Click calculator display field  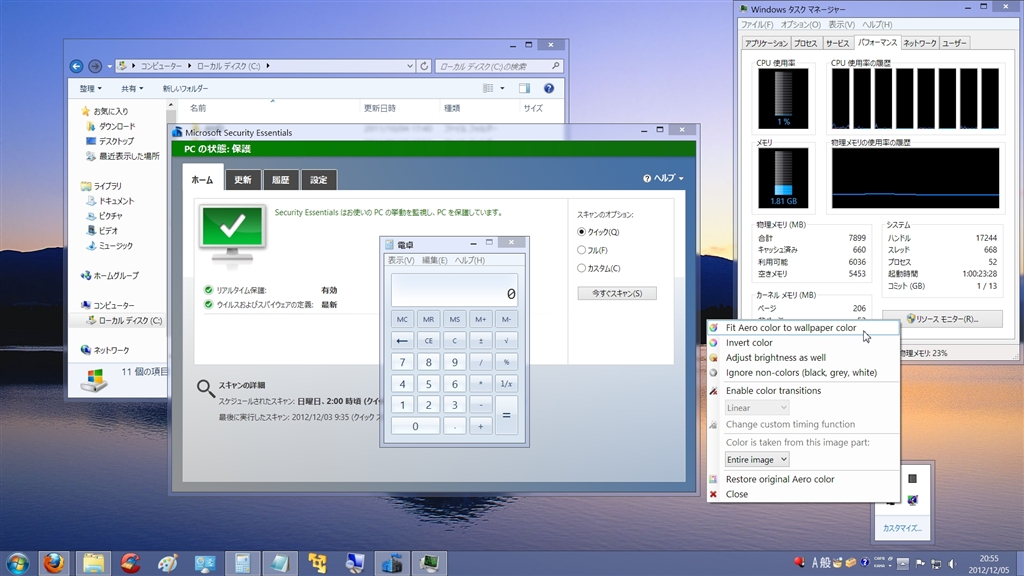coord(454,290)
